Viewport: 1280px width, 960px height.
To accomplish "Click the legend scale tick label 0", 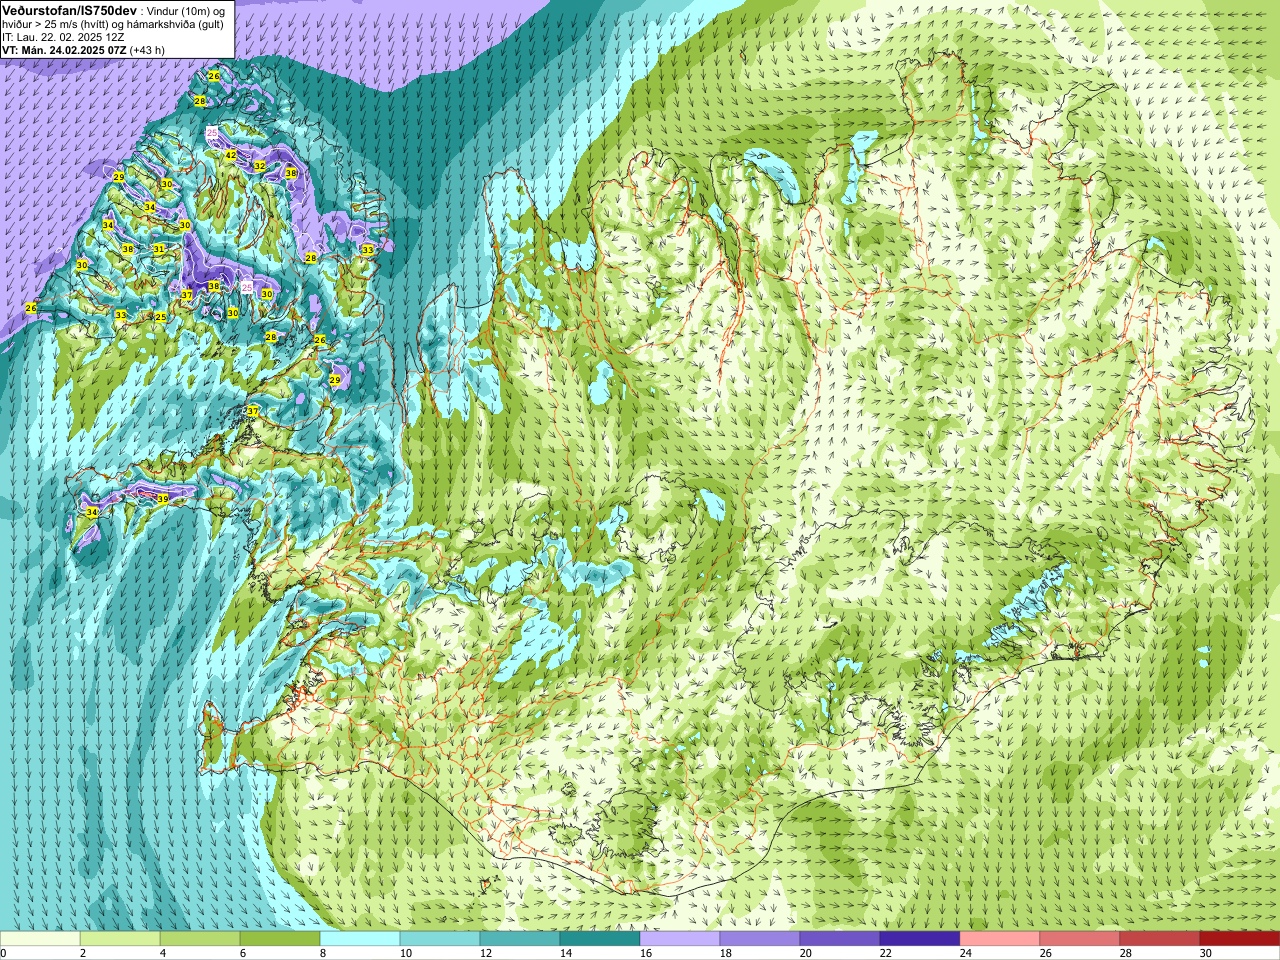I will pyautogui.click(x=4, y=953).
